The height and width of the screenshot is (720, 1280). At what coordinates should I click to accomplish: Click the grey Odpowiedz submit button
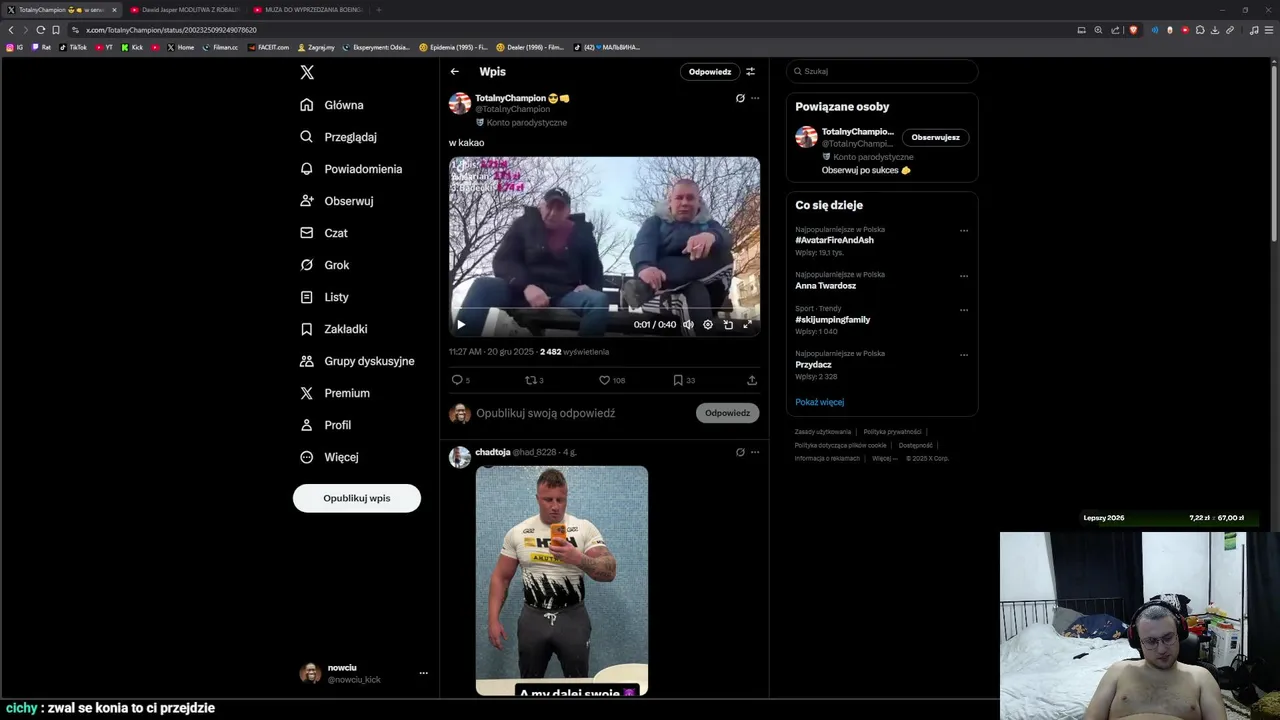(x=727, y=413)
